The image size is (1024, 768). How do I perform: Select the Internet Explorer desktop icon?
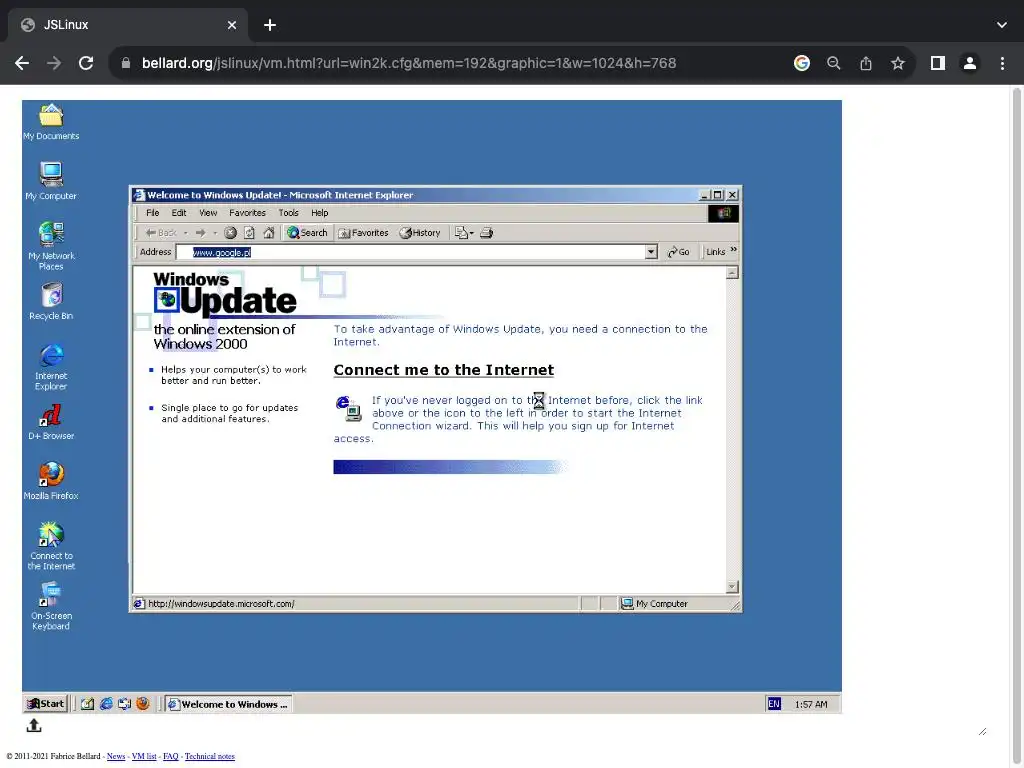pos(51,367)
